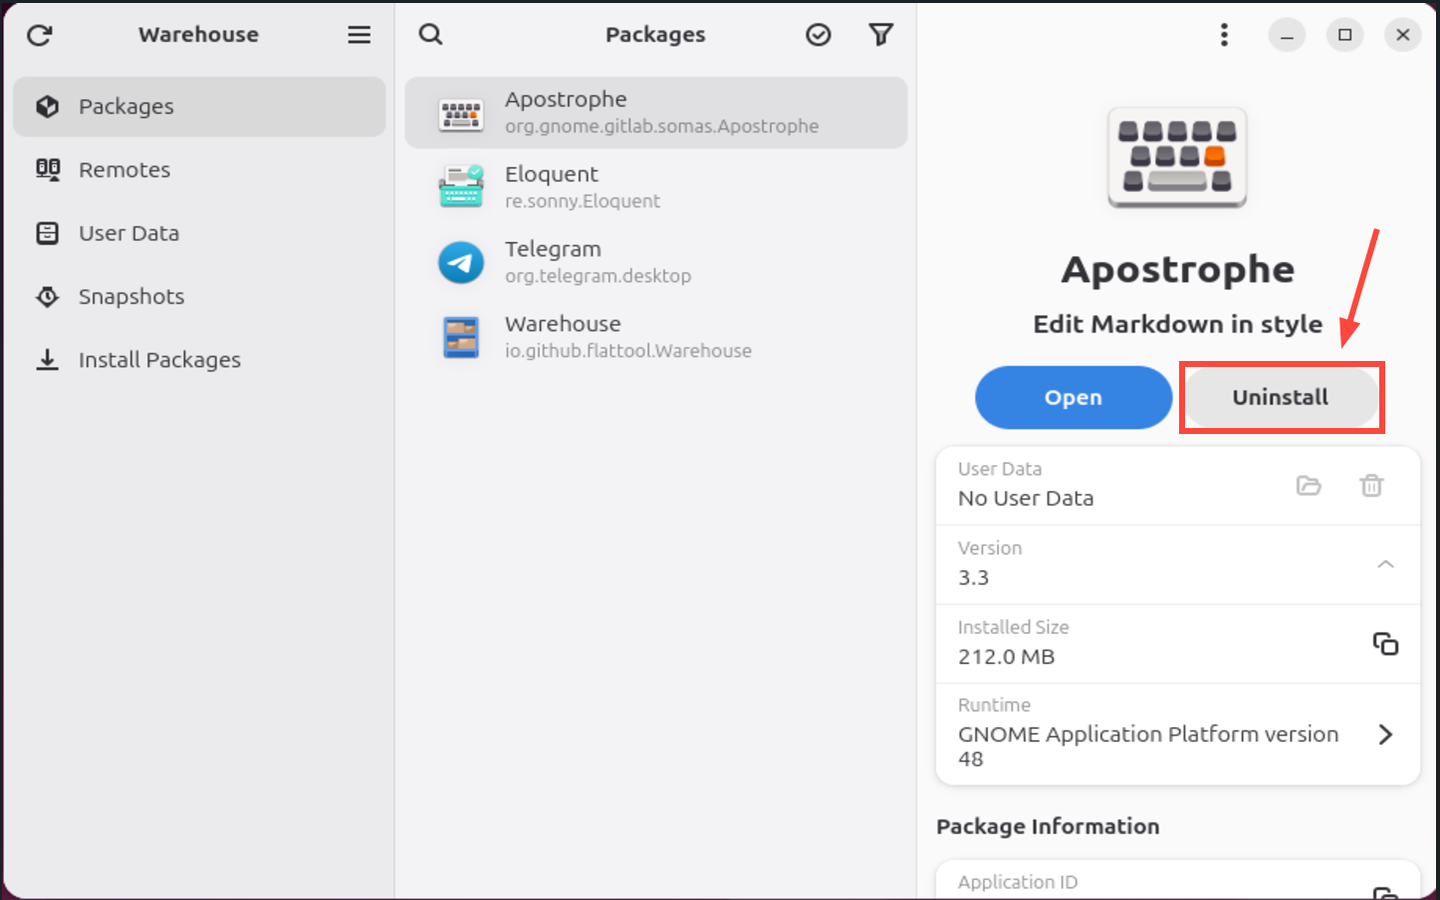Switch to Snapshots page

coord(131,297)
